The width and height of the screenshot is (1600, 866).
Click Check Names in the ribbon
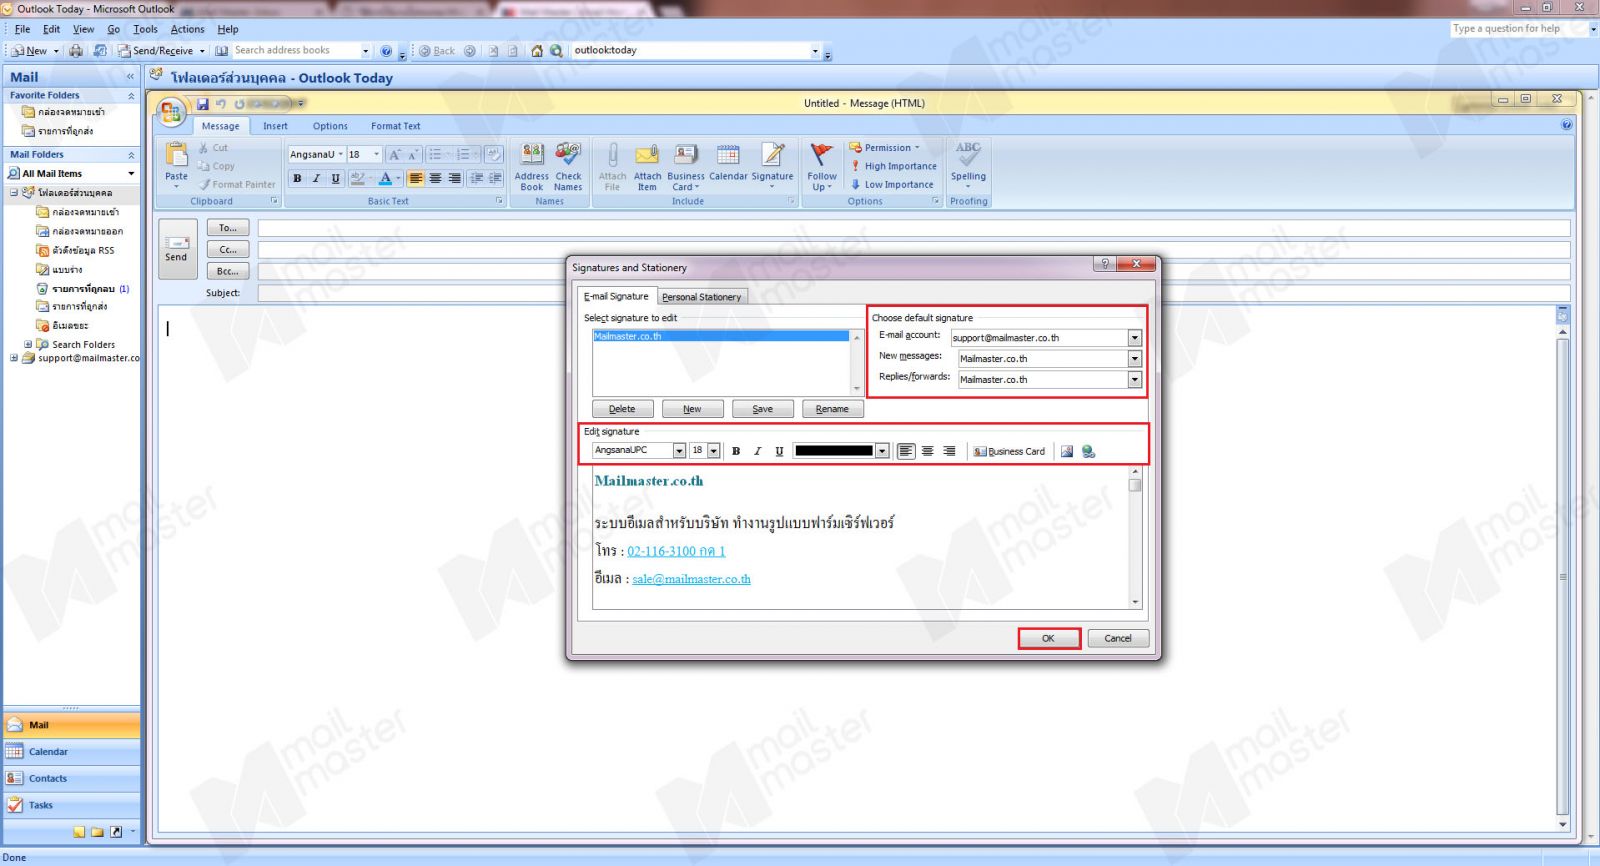(x=568, y=166)
